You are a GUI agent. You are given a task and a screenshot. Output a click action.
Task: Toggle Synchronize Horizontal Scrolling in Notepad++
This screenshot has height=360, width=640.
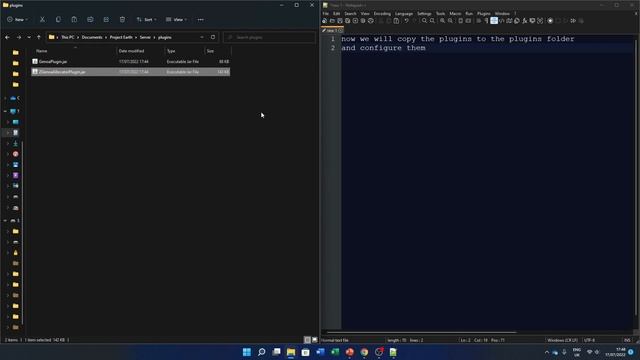click(469, 20)
